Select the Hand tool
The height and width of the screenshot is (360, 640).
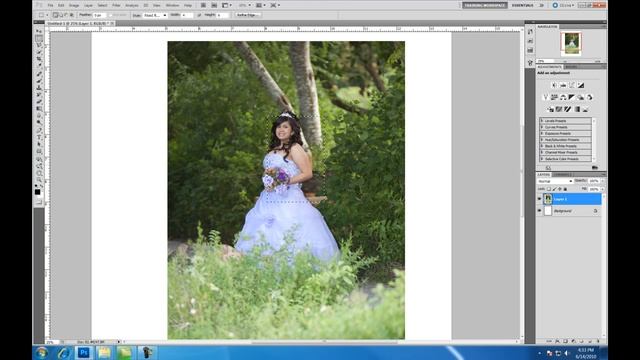pos(39,173)
